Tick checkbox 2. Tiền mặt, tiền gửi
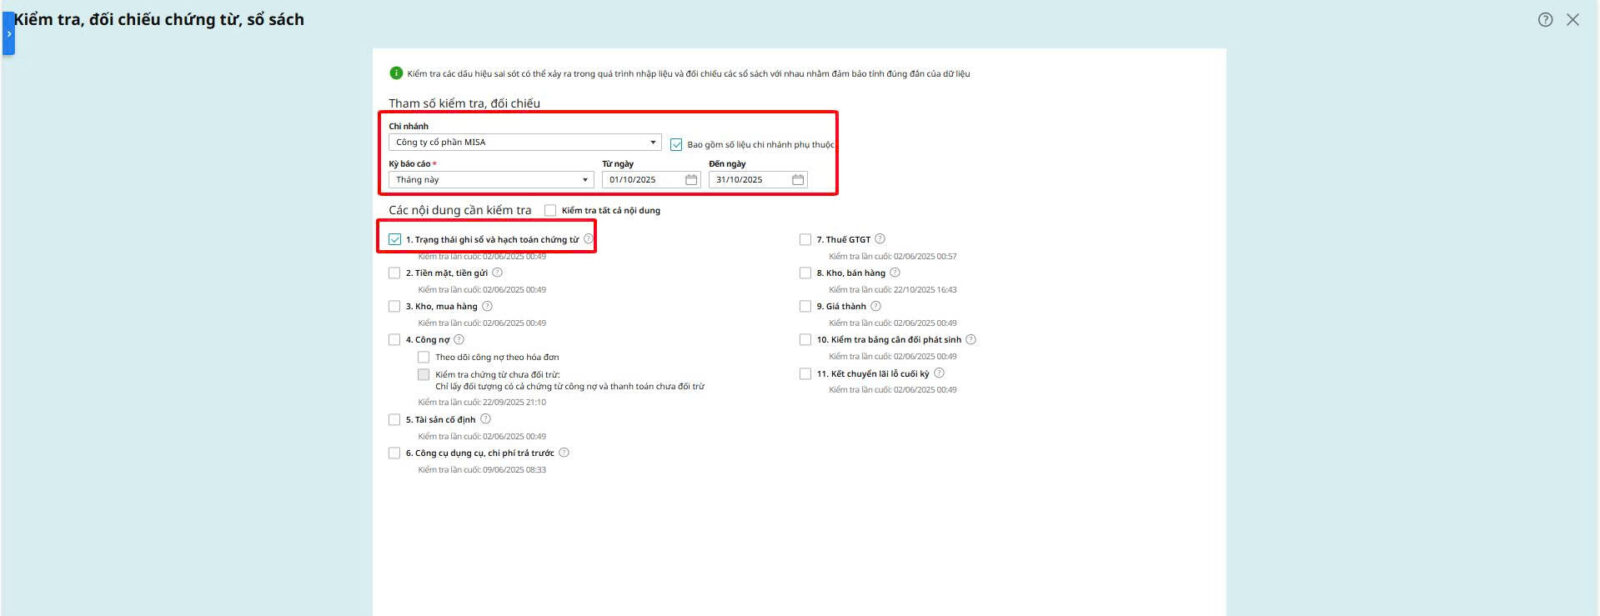 pyautogui.click(x=394, y=273)
